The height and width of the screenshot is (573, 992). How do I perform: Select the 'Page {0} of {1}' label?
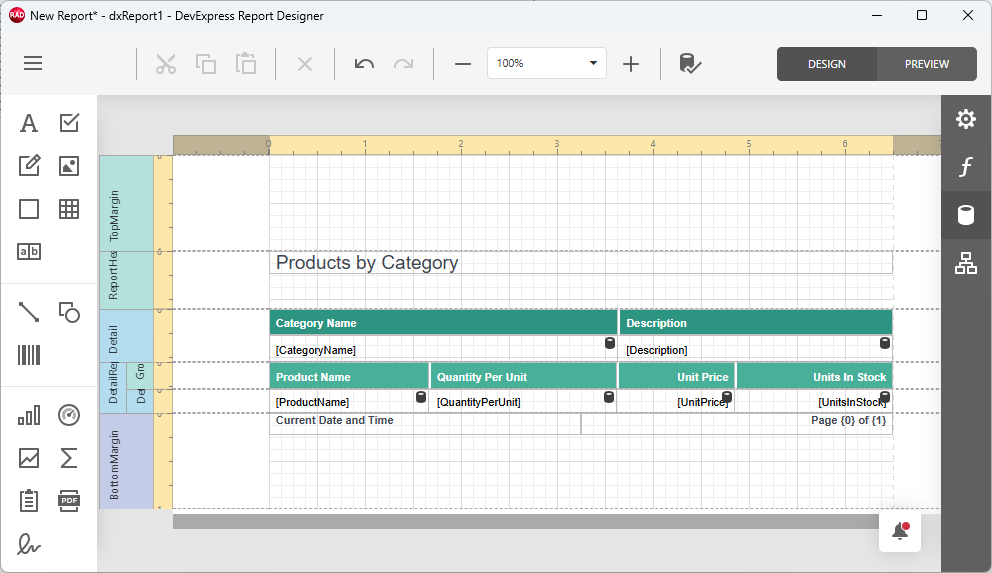tap(737, 424)
